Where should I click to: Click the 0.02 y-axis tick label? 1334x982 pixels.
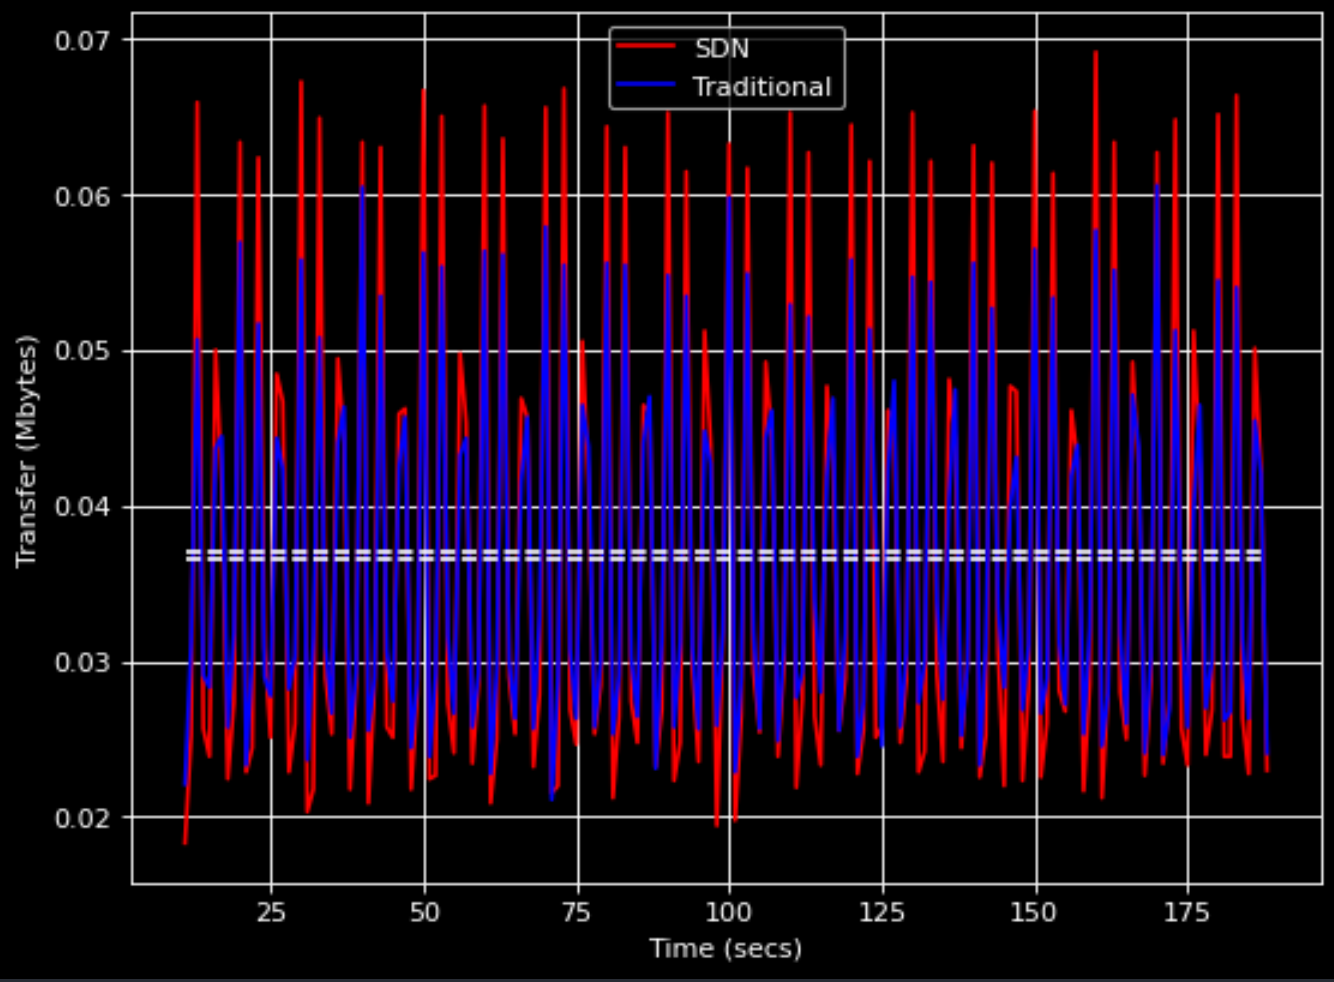84,819
